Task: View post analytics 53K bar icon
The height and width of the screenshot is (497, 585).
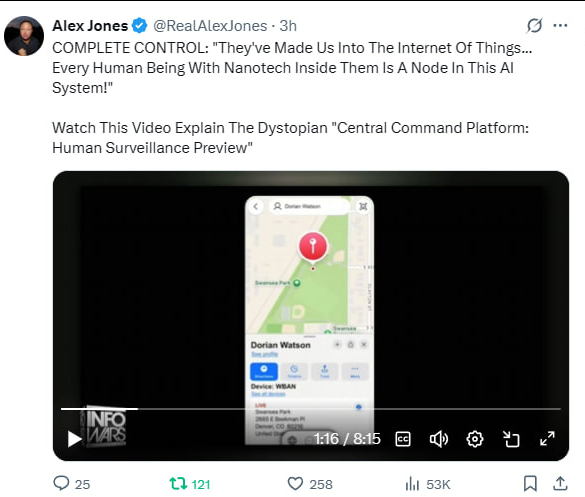Action: [412, 484]
